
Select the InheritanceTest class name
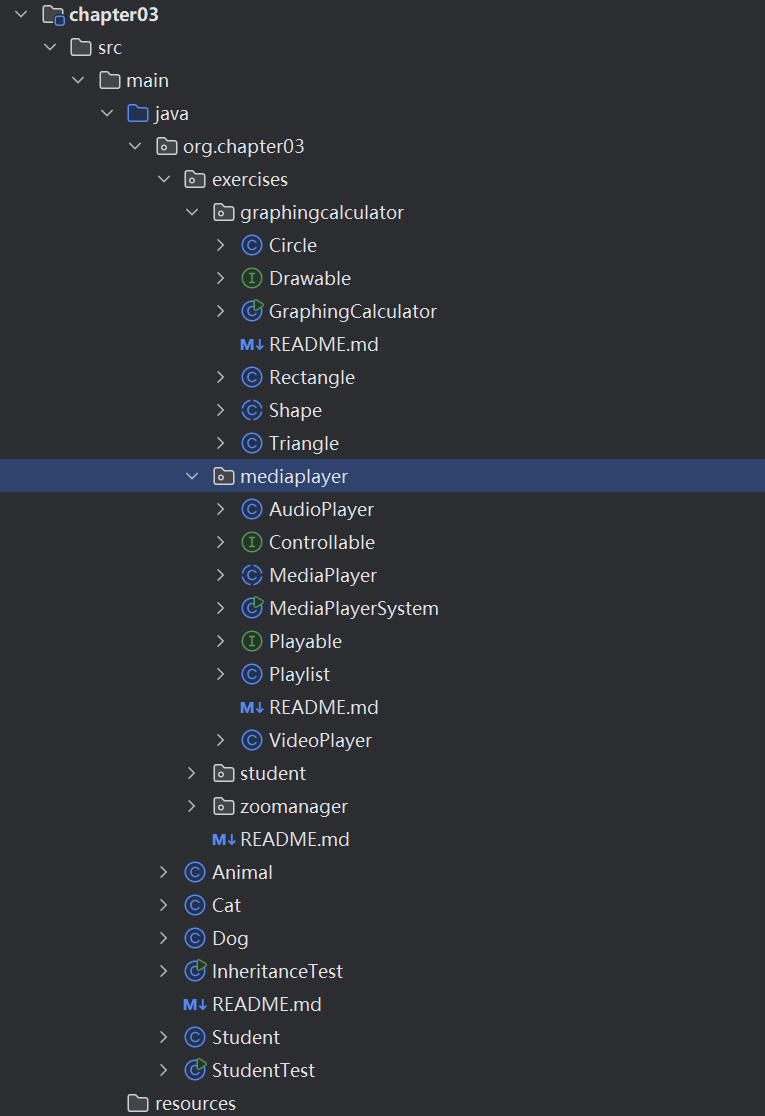coord(278,972)
